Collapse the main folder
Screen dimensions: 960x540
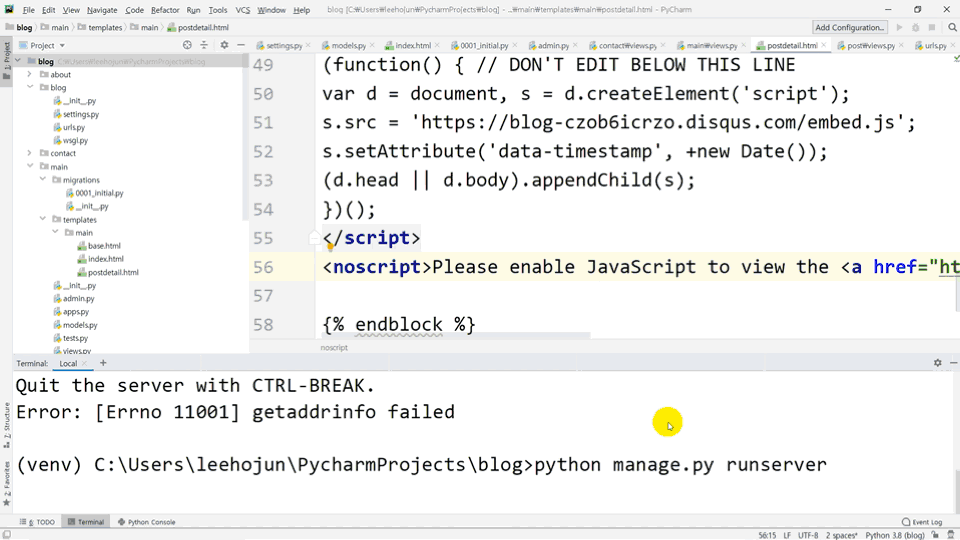[29, 167]
